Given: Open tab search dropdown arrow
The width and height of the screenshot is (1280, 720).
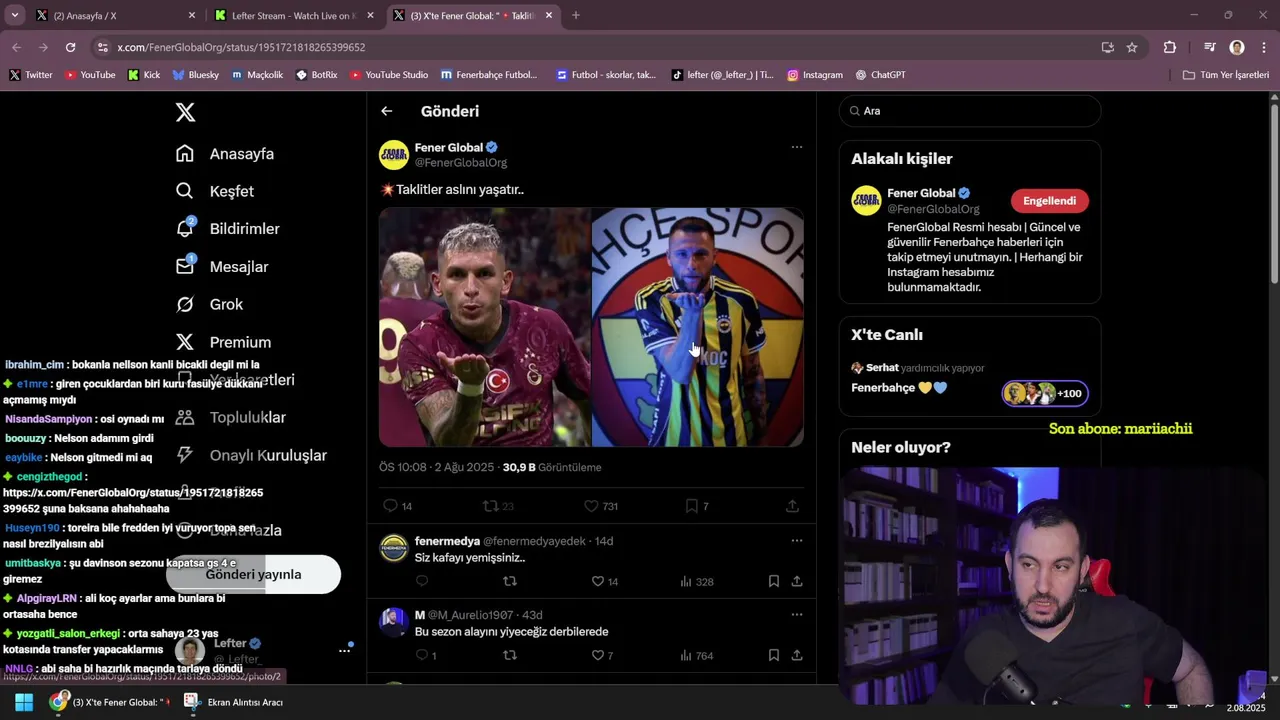Looking at the screenshot, I should (x=14, y=15).
